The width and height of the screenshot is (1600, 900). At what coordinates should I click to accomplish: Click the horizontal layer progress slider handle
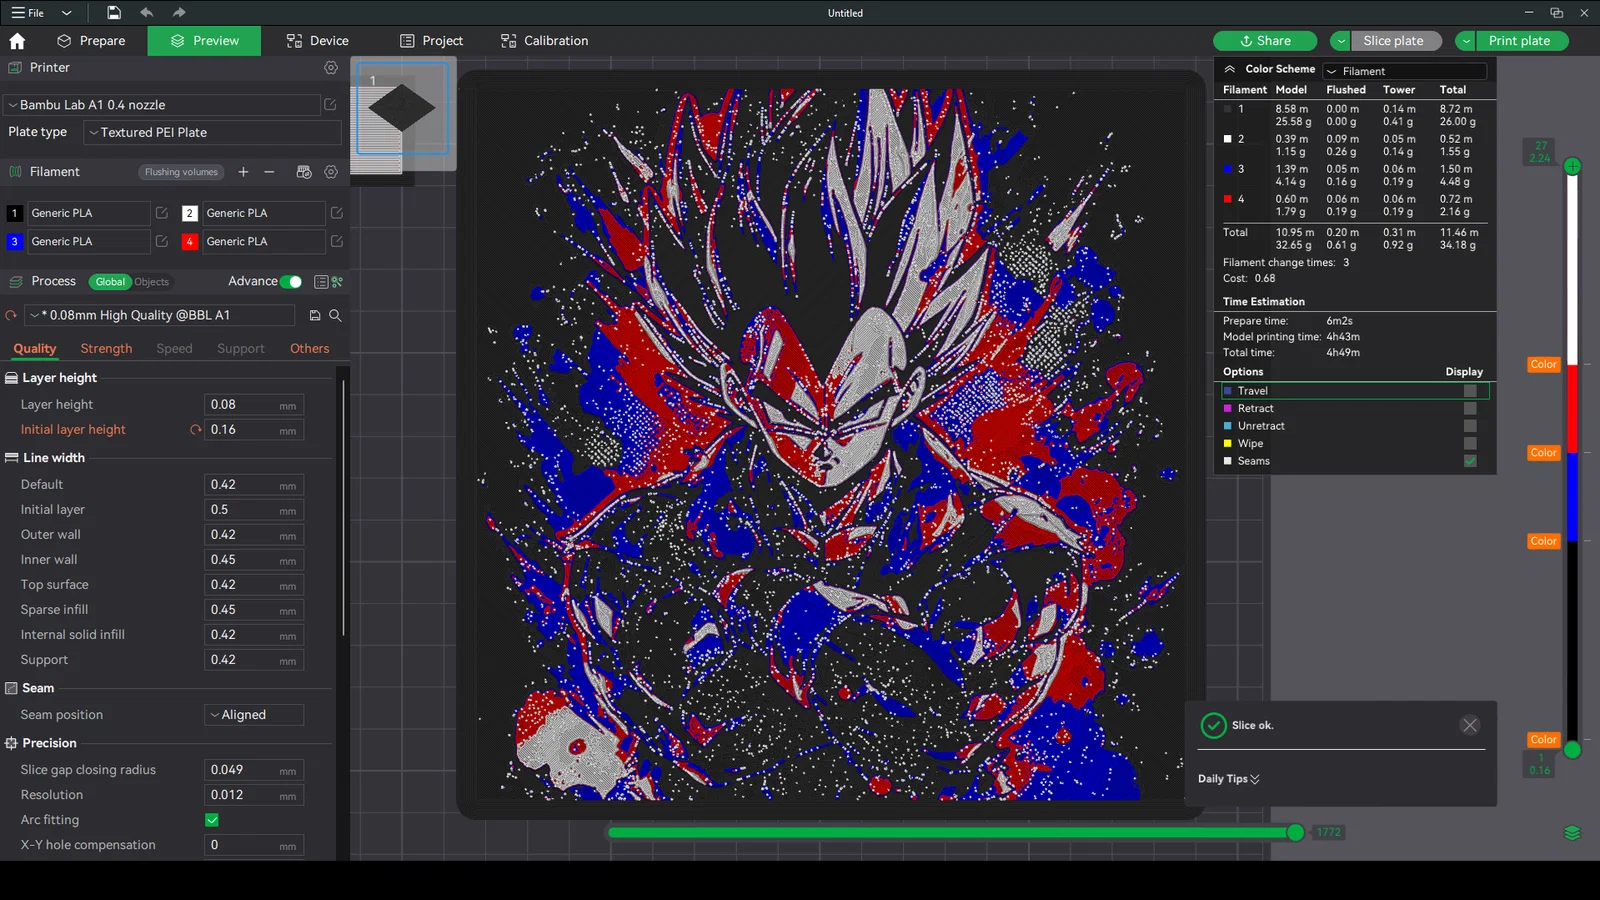coord(1295,832)
